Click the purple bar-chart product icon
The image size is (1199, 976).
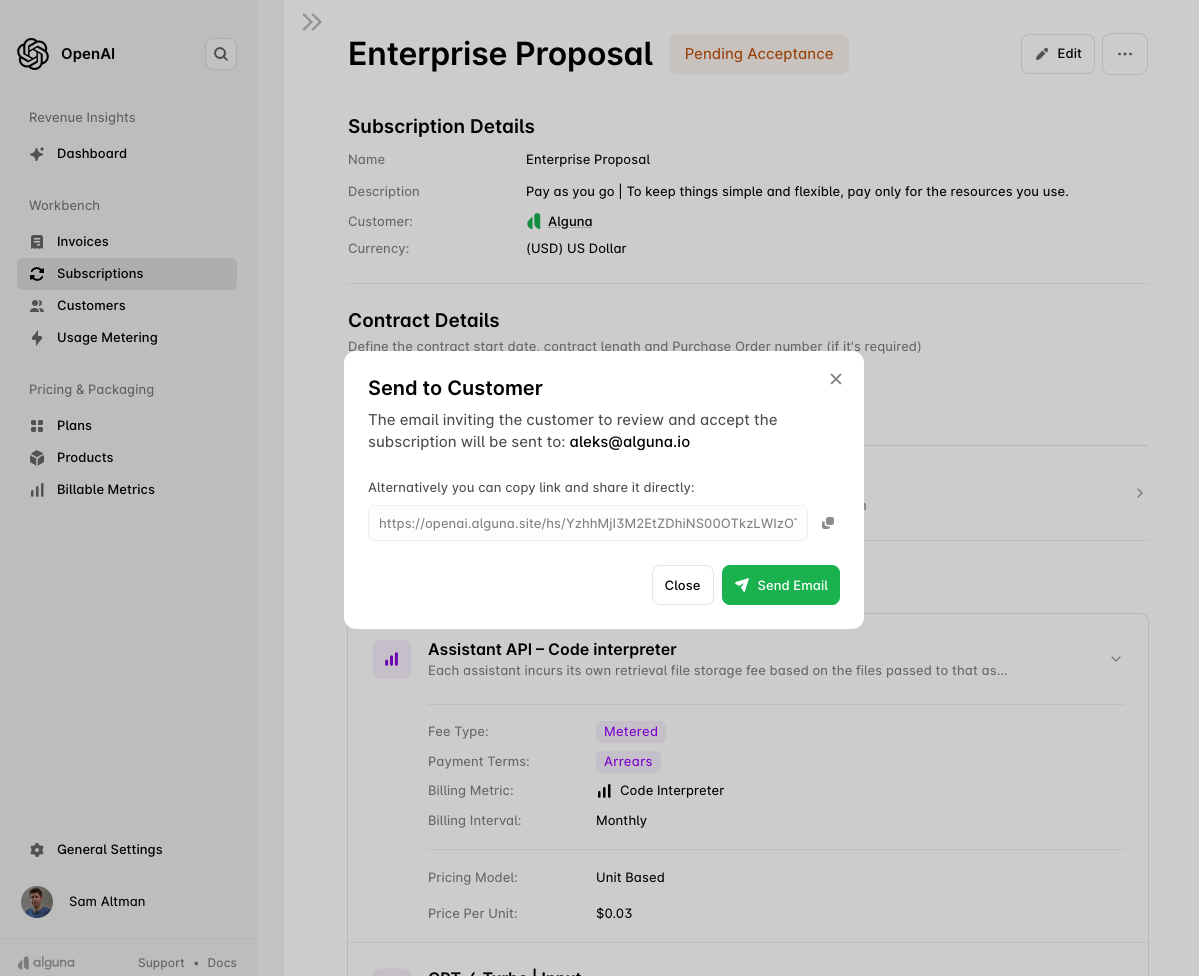[392, 659]
